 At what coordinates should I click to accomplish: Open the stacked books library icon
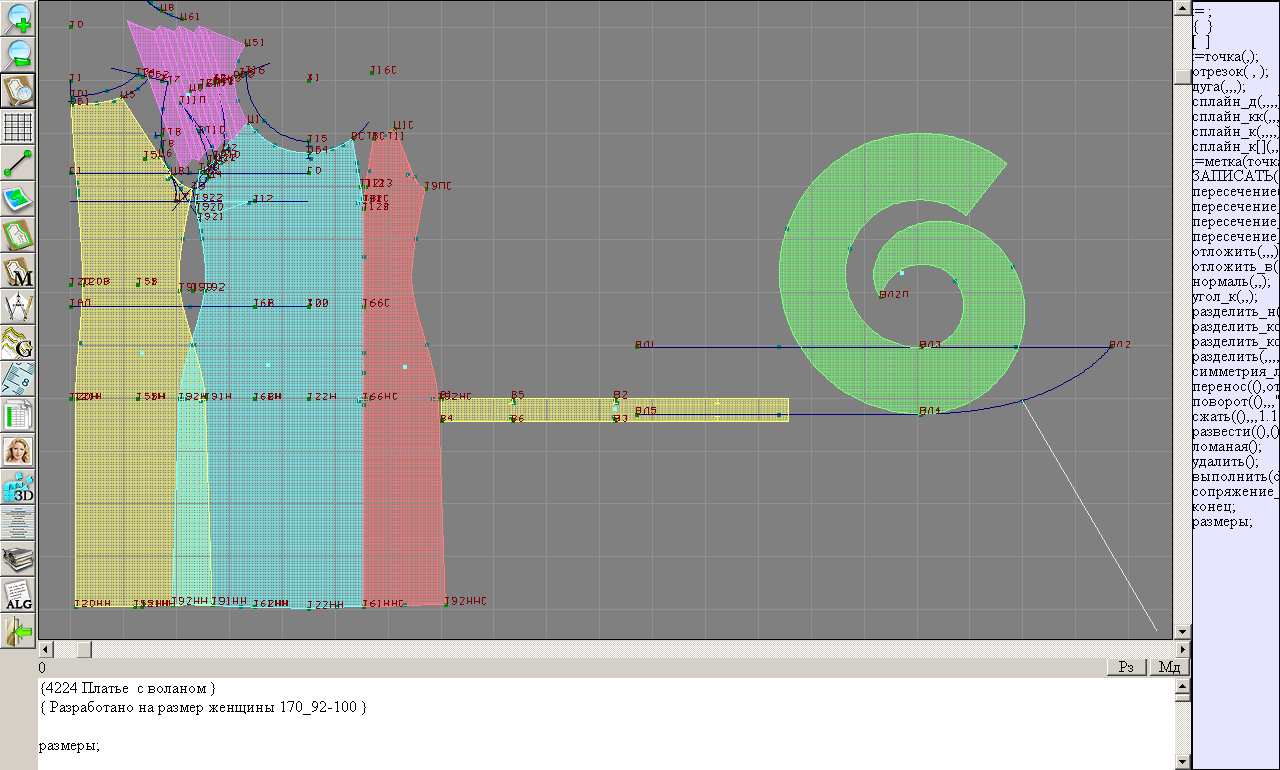19,559
